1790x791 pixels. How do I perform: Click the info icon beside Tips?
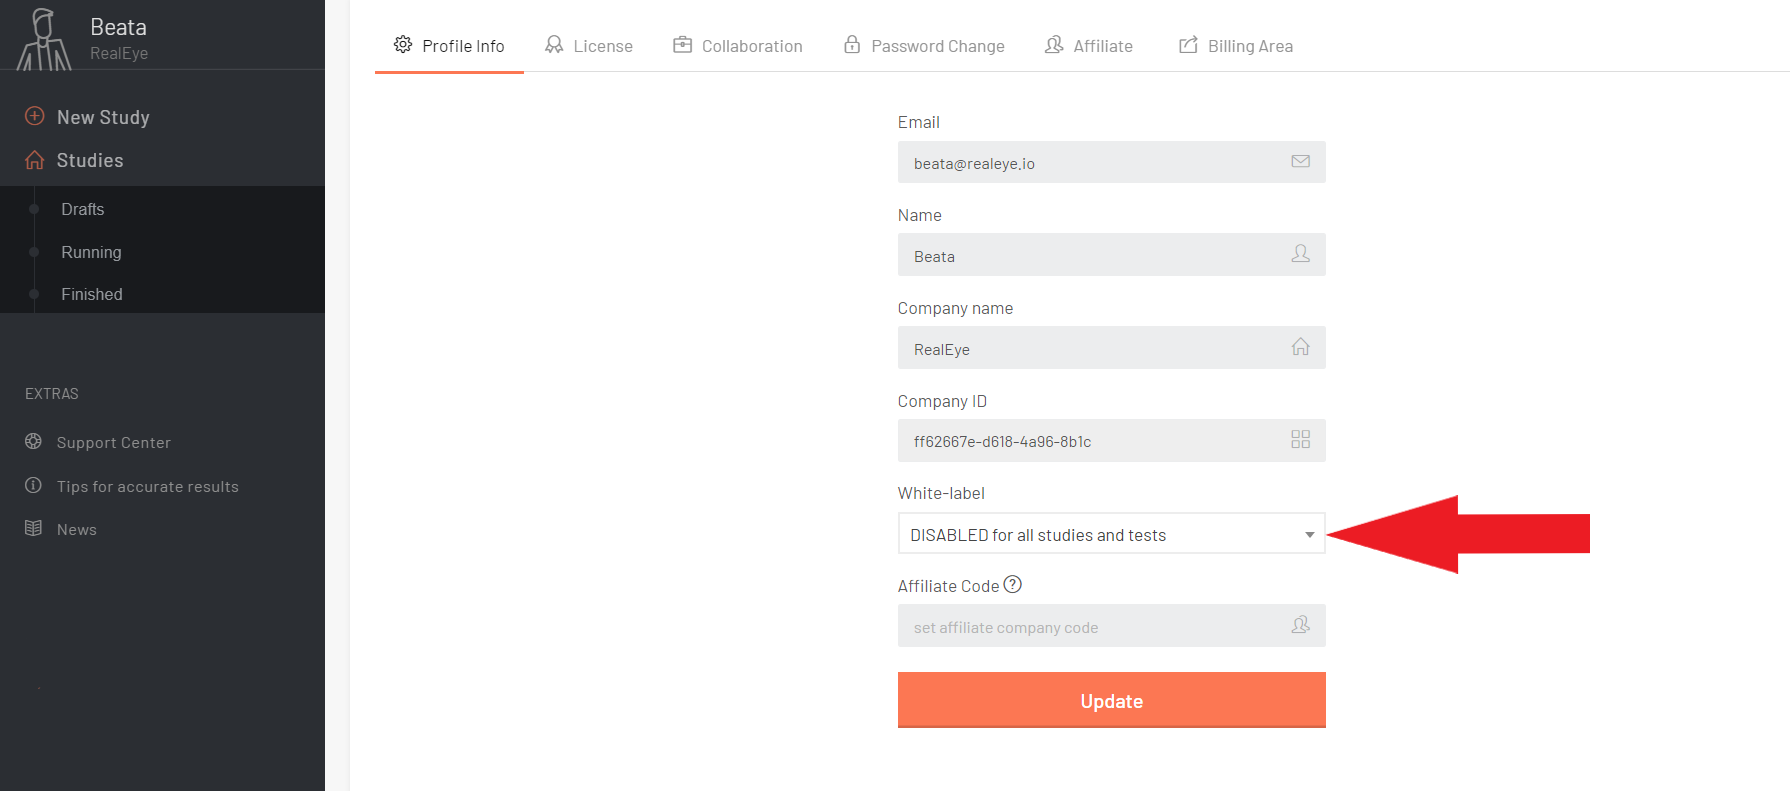[33, 485]
